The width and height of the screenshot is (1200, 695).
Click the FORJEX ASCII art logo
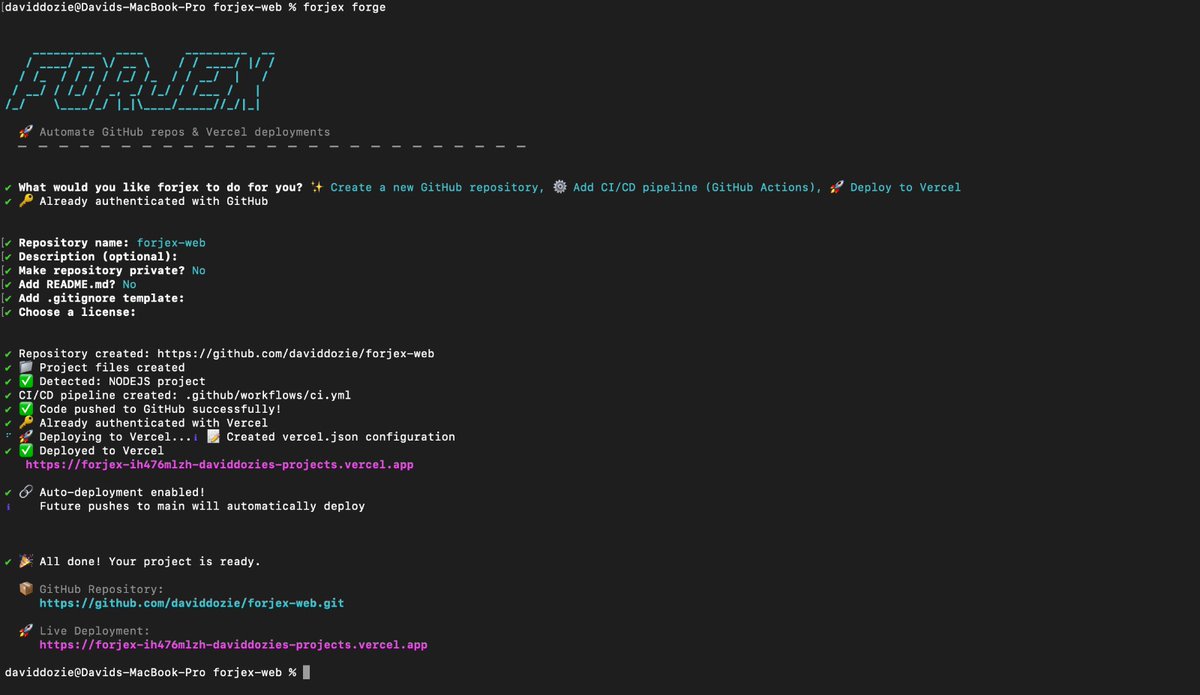tap(140, 80)
